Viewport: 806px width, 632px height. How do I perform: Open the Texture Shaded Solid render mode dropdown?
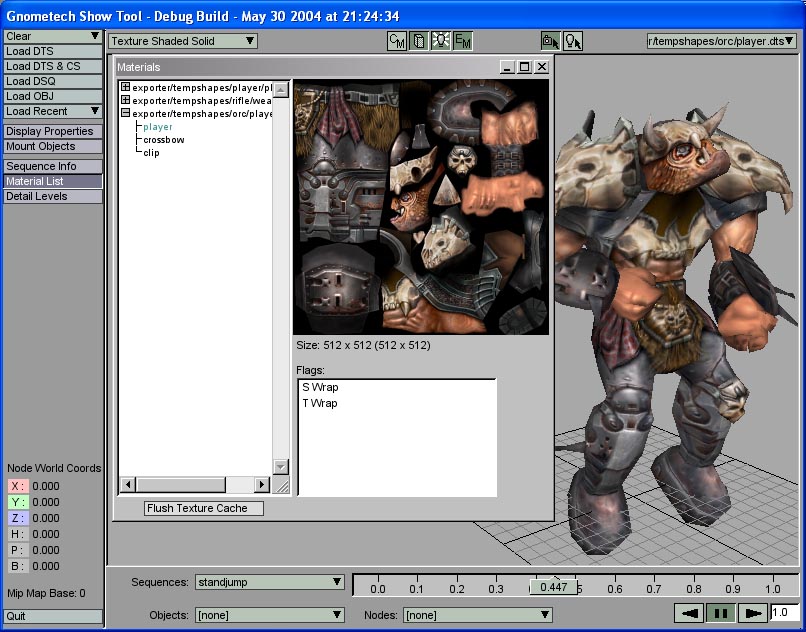pos(182,41)
